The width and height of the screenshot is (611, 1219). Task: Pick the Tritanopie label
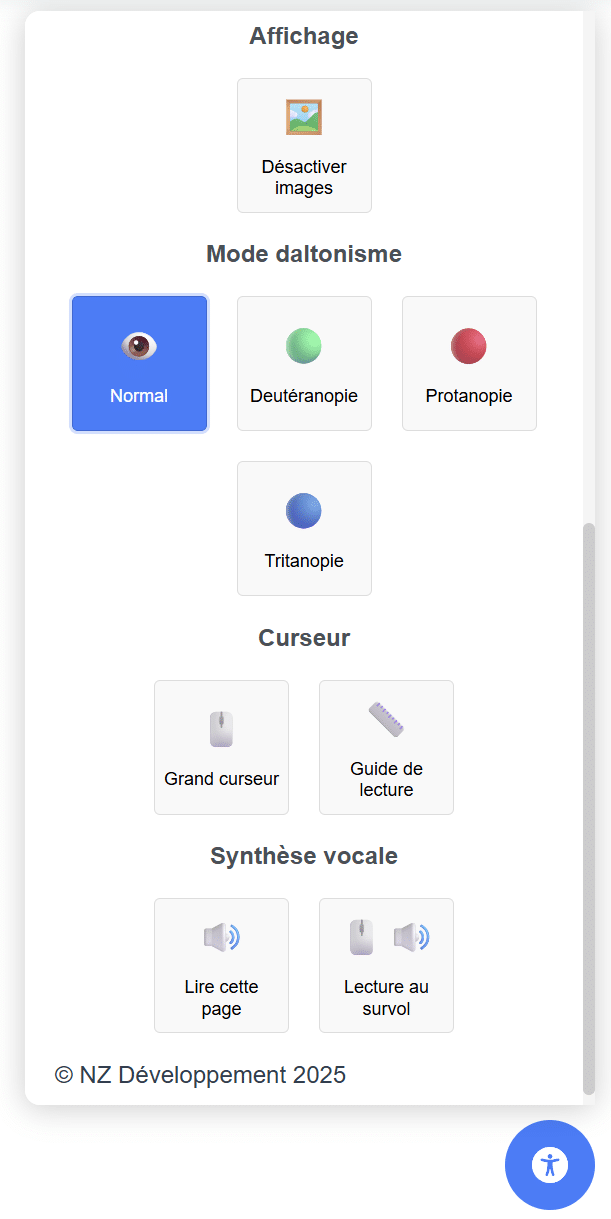[x=304, y=561]
